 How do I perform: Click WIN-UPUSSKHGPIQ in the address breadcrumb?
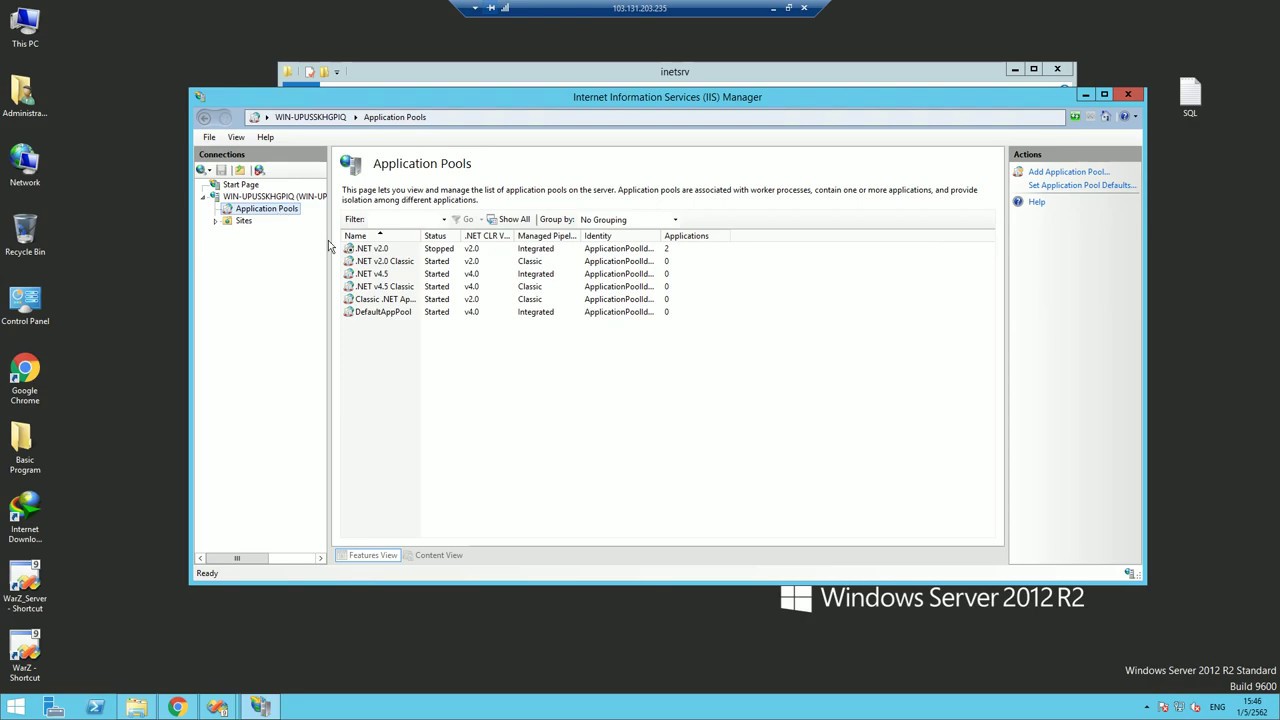310,117
